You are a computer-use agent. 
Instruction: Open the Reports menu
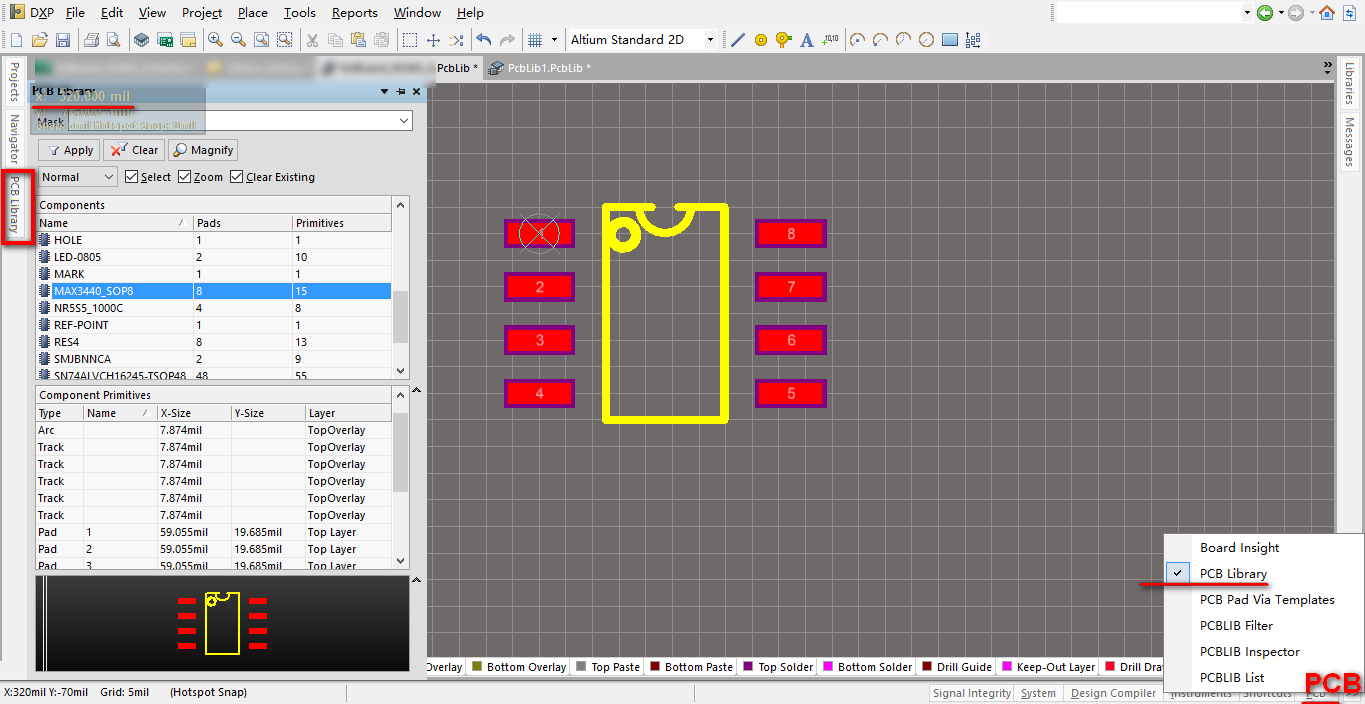[354, 13]
